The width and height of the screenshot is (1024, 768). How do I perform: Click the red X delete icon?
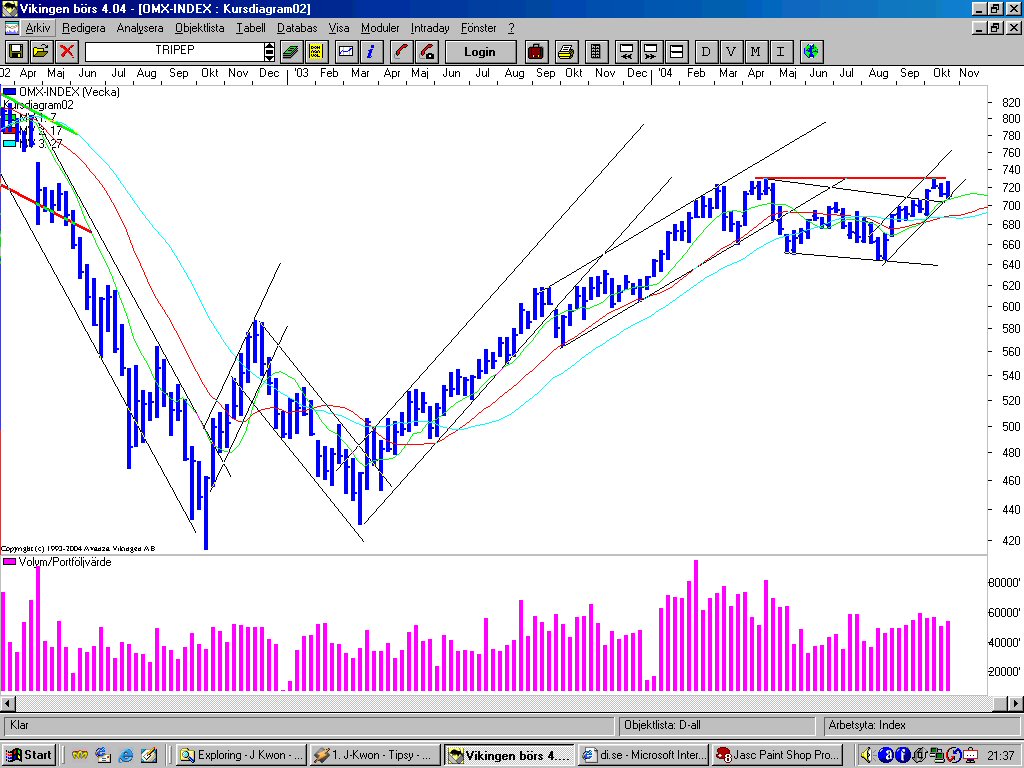(67, 51)
